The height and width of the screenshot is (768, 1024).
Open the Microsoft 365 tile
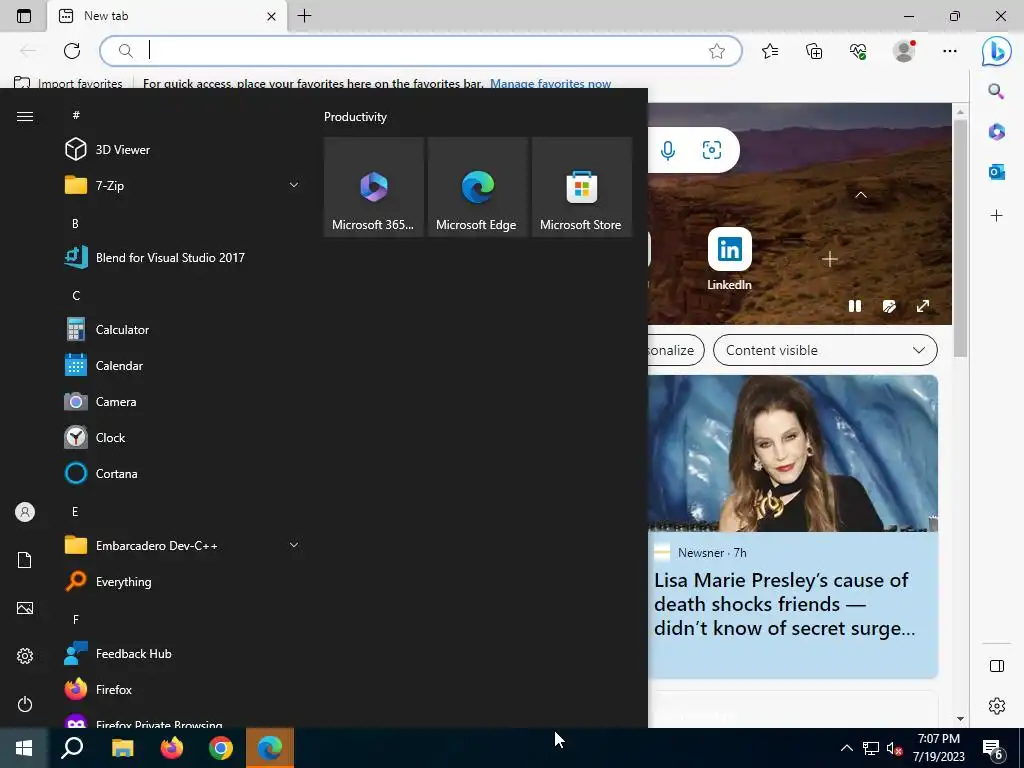pyautogui.click(x=374, y=187)
